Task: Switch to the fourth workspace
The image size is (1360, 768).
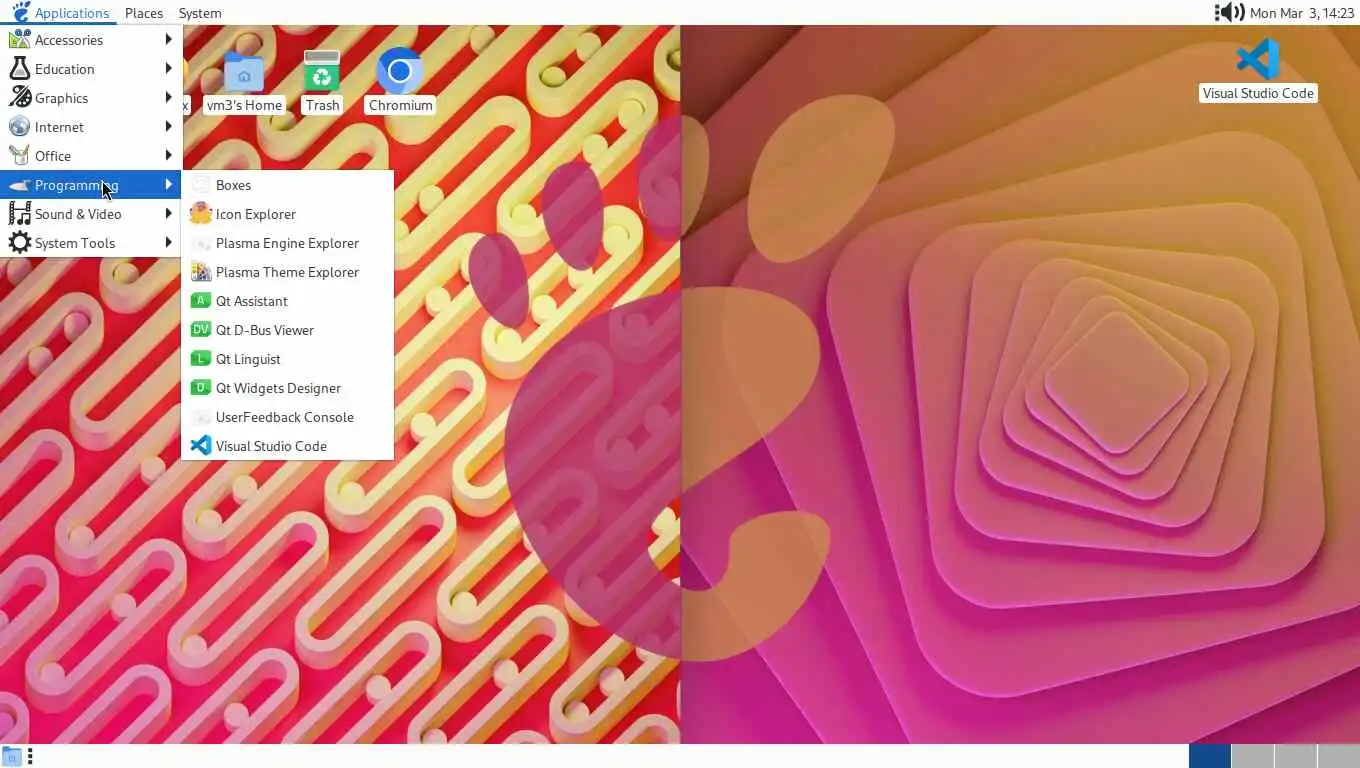Action: pyautogui.click(x=1339, y=756)
